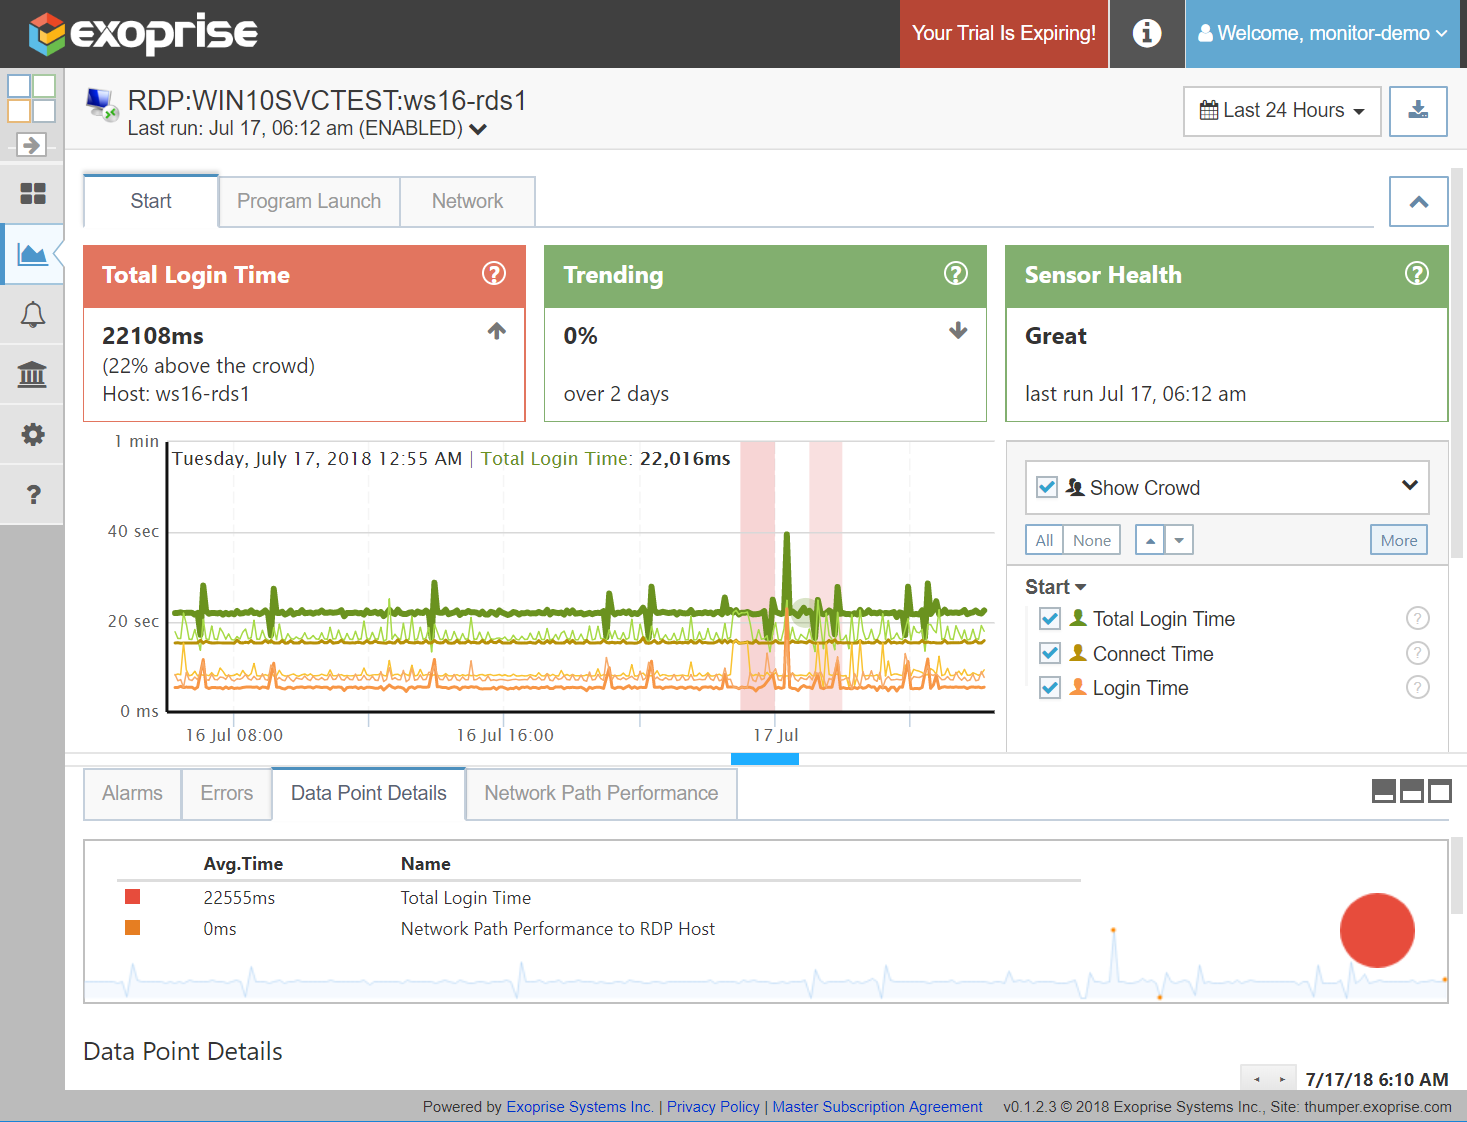Switch to the Start tab
Image resolution: width=1467 pixels, height=1122 pixels.
point(151,201)
